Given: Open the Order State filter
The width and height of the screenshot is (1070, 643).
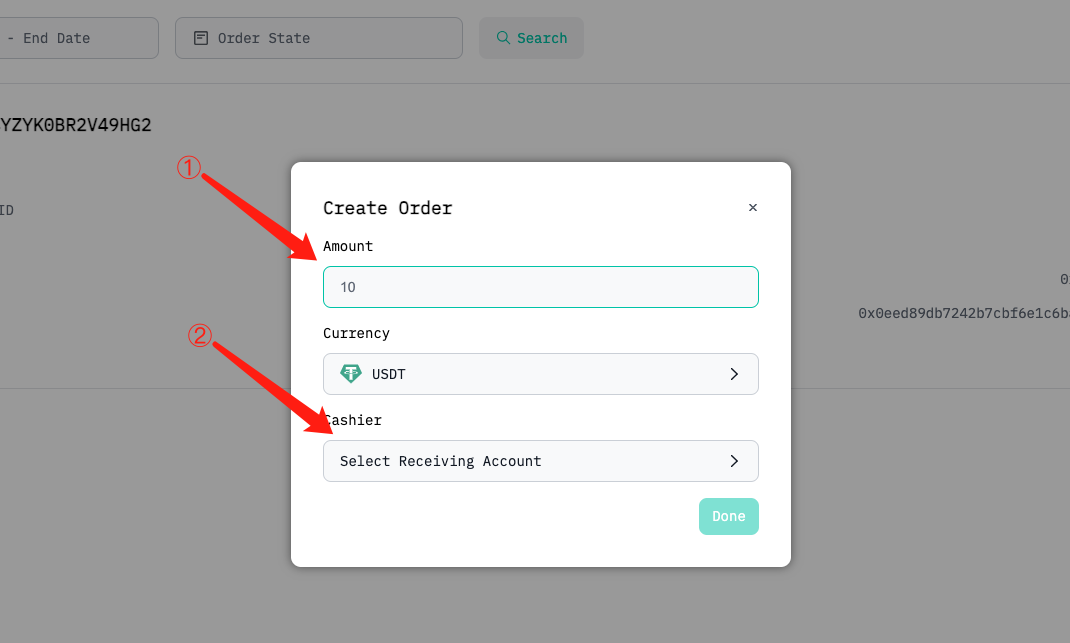Looking at the screenshot, I should pyautogui.click(x=318, y=37).
